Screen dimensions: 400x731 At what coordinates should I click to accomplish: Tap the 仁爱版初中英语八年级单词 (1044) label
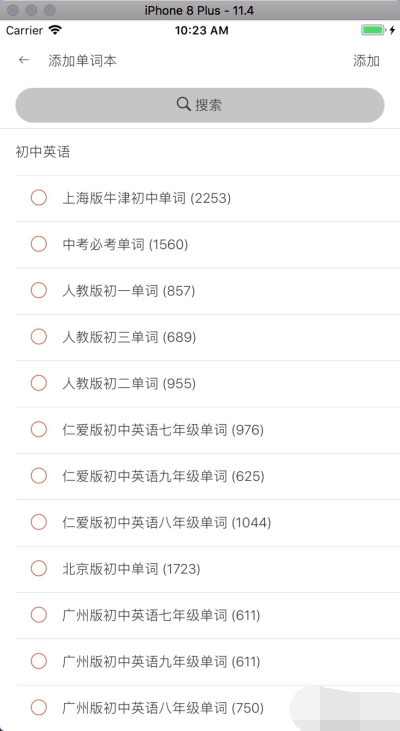(166, 522)
